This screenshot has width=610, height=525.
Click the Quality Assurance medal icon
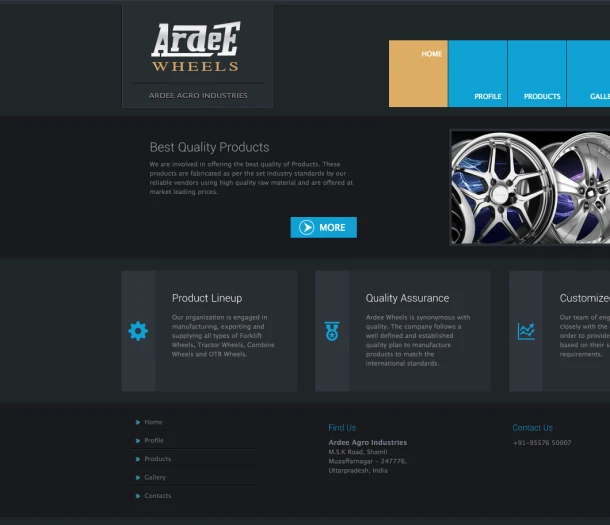(332, 331)
